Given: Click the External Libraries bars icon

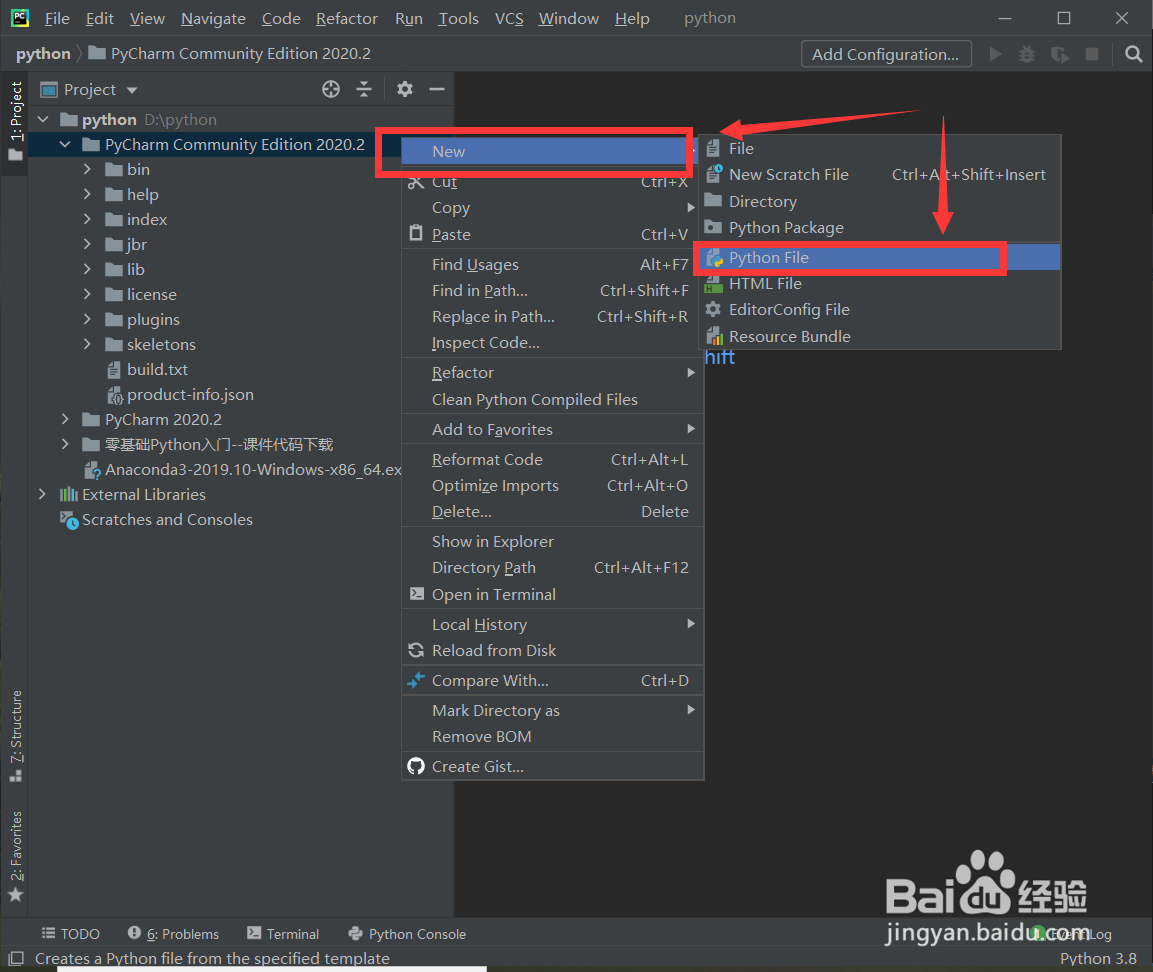Looking at the screenshot, I should [68, 494].
